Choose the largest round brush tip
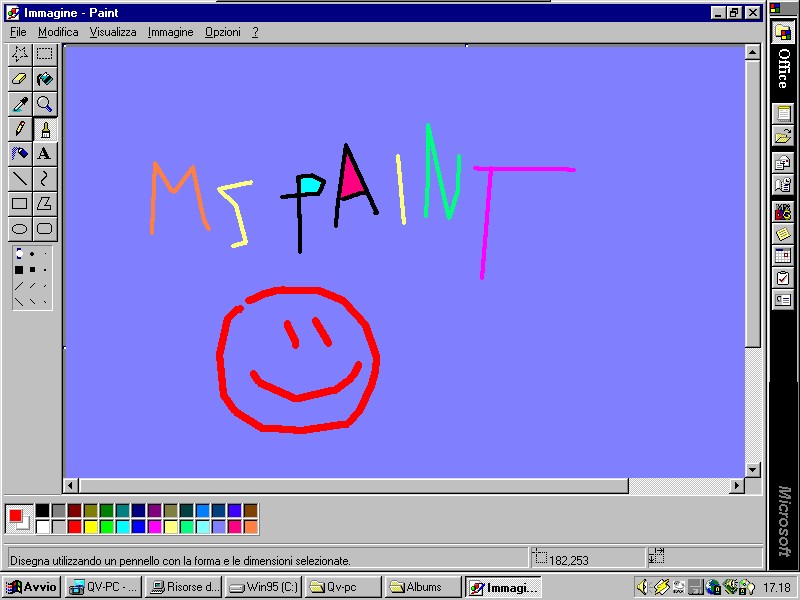The image size is (800, 600). click(x=19, y=254)
